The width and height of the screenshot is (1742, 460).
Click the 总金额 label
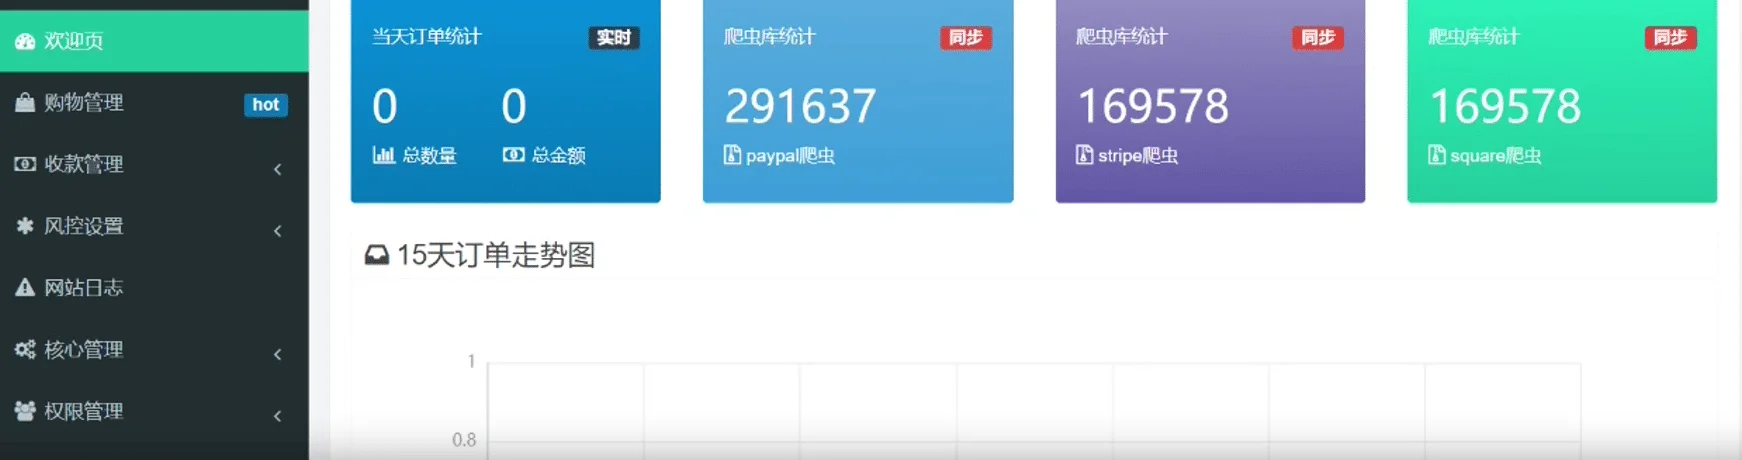558,156
